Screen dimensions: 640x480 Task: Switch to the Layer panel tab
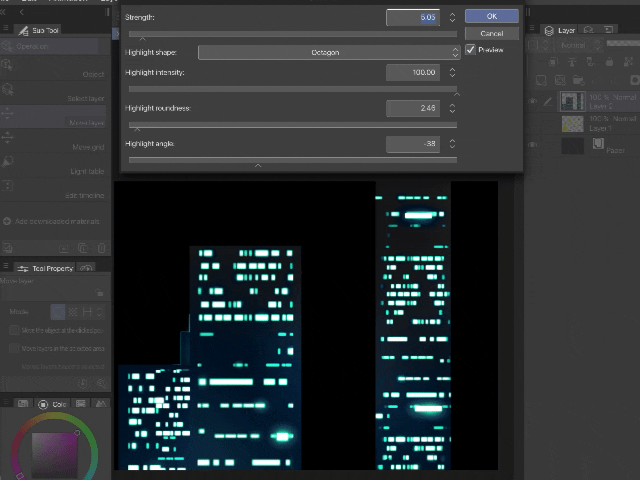click(561, 30)
